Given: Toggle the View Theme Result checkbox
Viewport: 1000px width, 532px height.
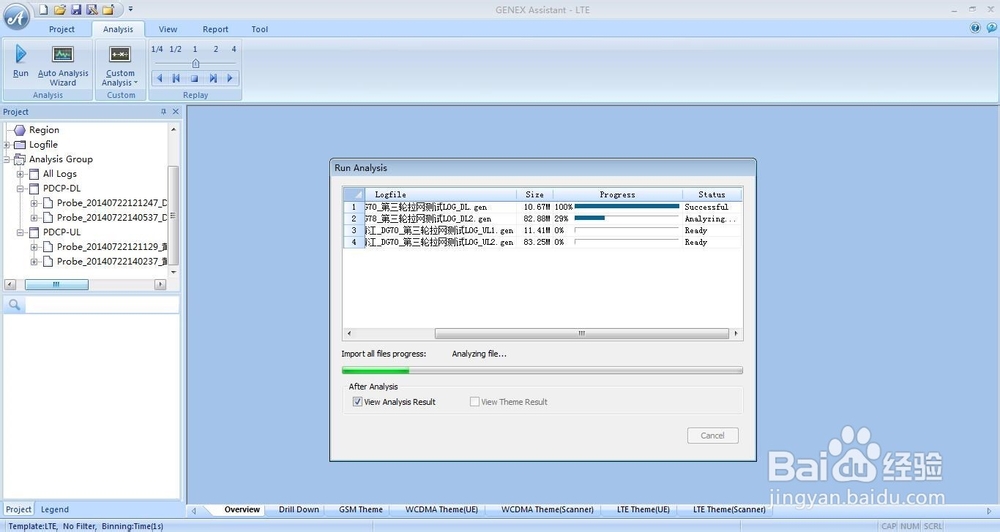Looking at the screenshot, I should tap(474, 402).
